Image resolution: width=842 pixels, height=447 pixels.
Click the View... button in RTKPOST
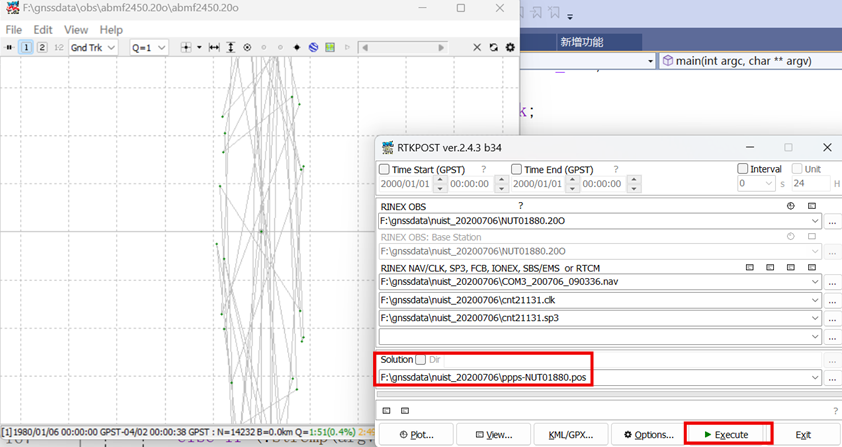click(x=493, y=435)
